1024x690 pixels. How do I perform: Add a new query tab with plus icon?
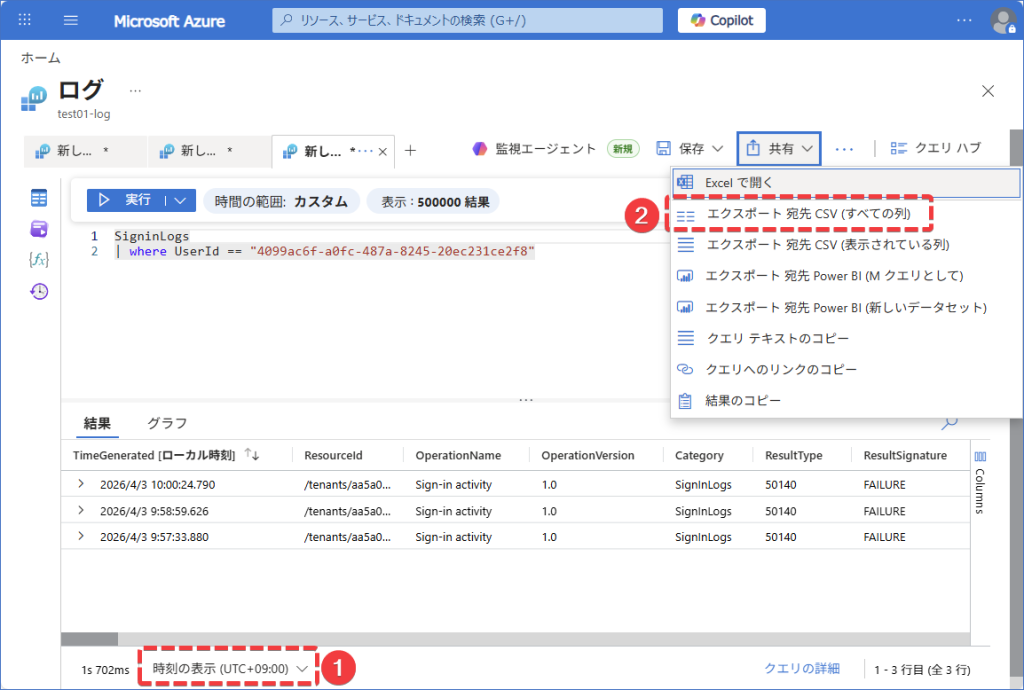(x=410, y=151)
